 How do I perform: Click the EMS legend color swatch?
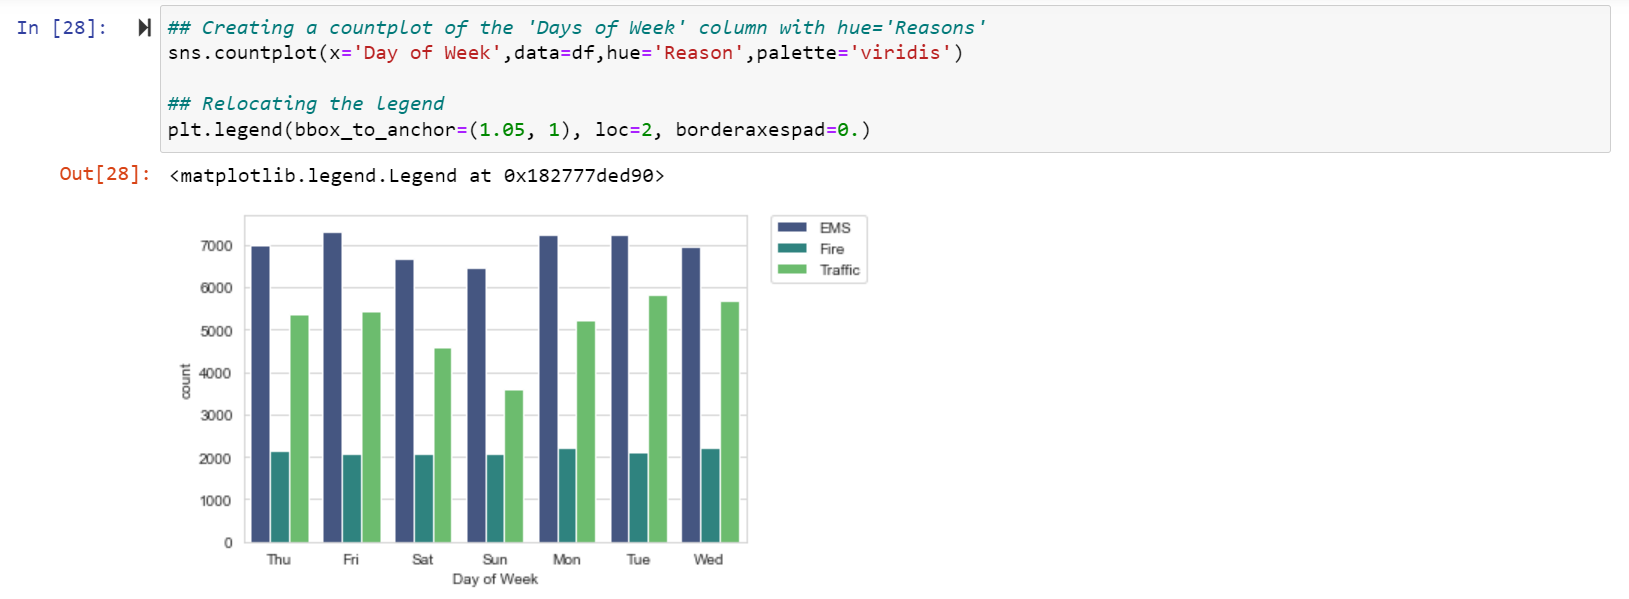[x=792, y=227]
